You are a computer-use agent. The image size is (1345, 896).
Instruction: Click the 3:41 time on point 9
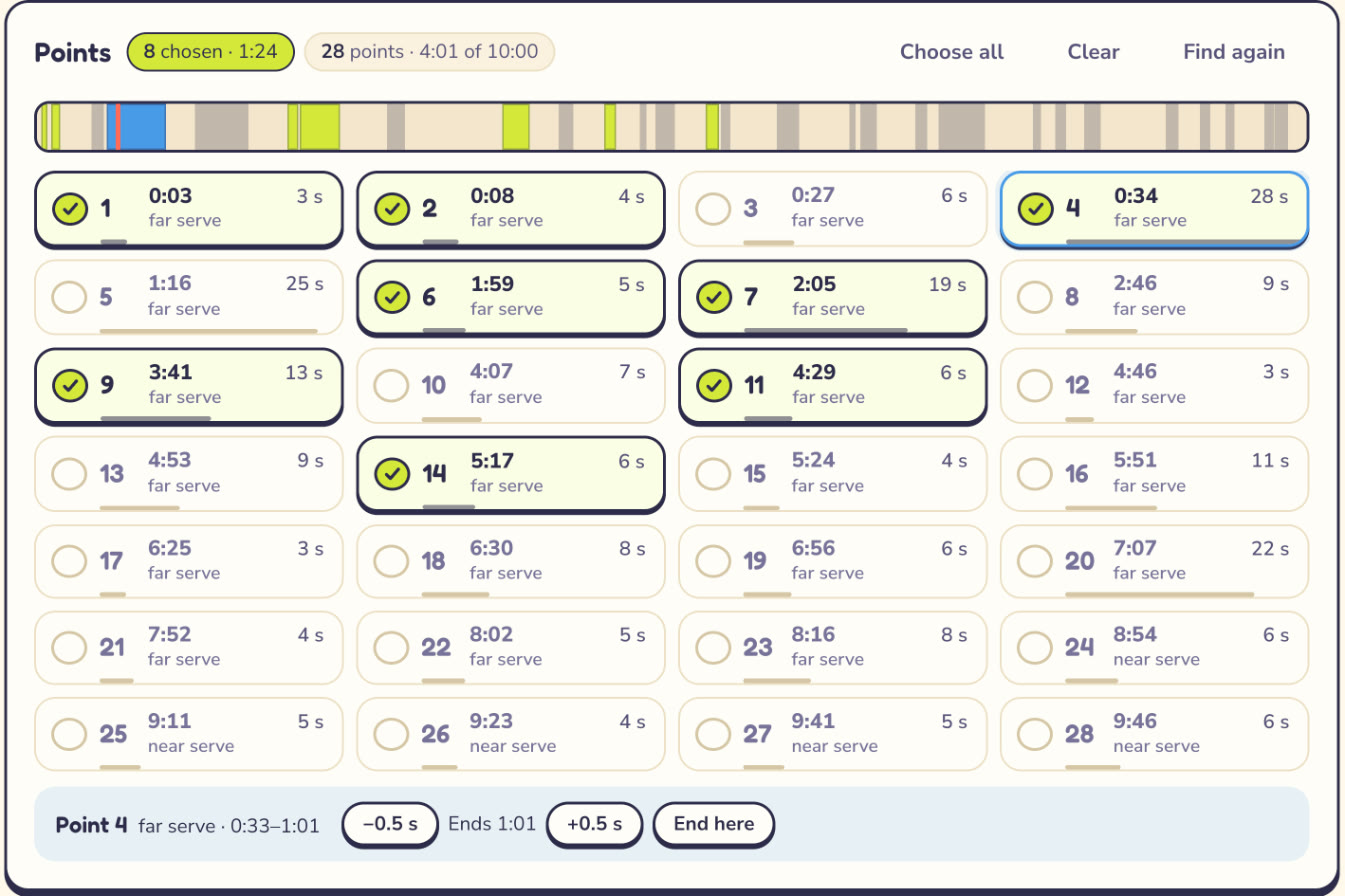pyautogui.click(x=170, y=373)
